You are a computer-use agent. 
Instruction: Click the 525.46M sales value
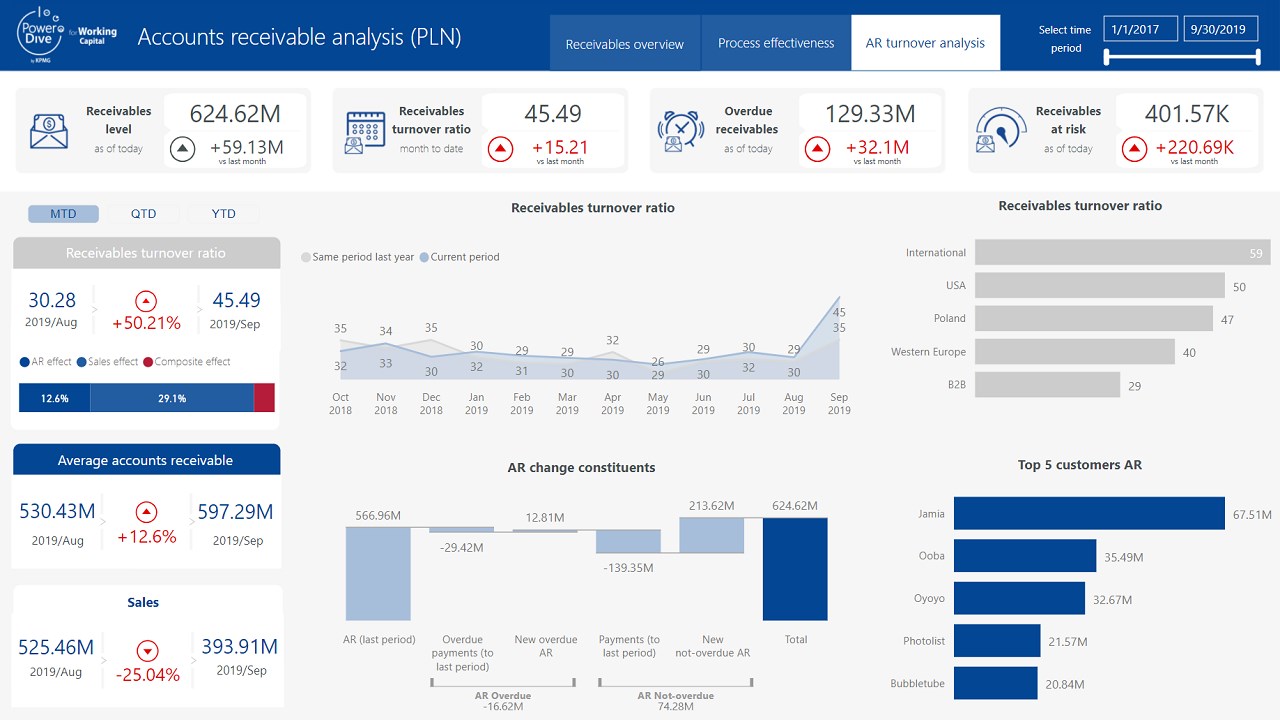57,646
